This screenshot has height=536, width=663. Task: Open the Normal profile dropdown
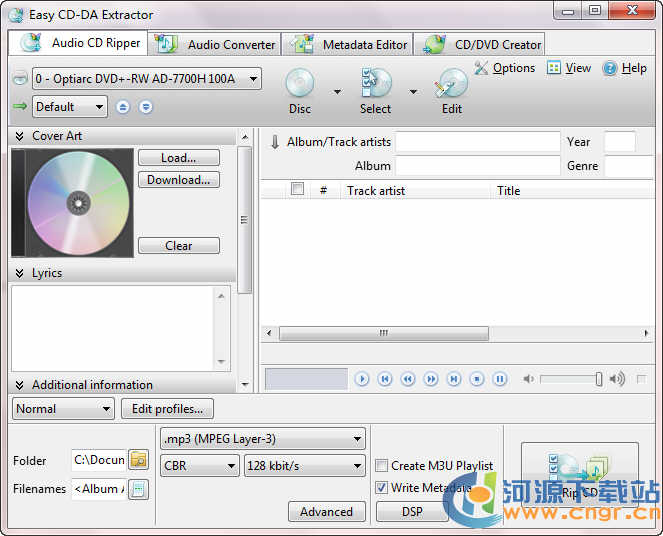click(x=63, y=409)
